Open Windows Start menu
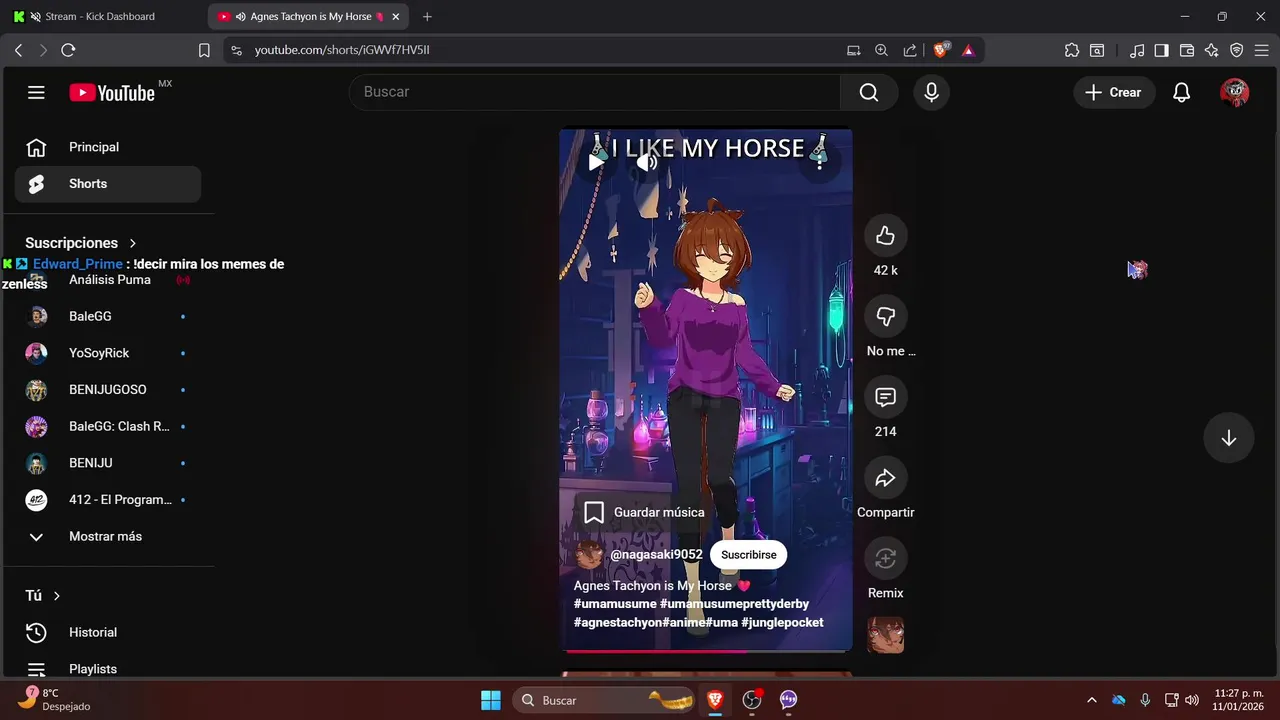Screen dimensions: 1280x720 (x=491, y=700)
